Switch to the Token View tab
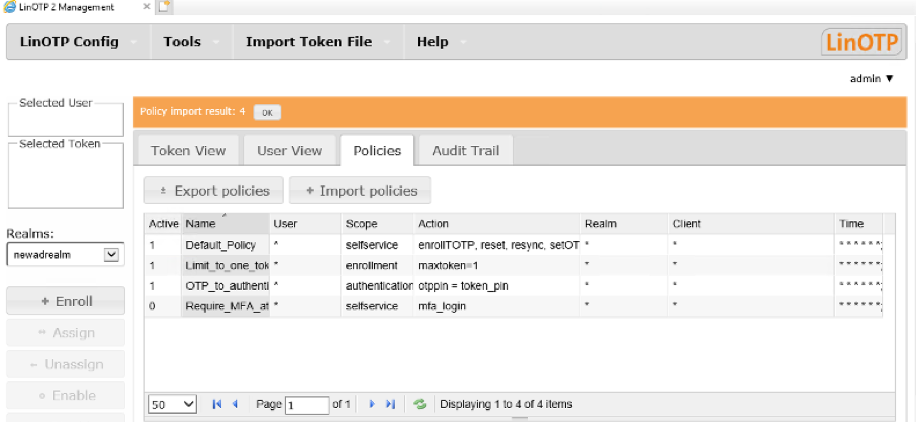The image size is (916, 422). tap(188, 151)
